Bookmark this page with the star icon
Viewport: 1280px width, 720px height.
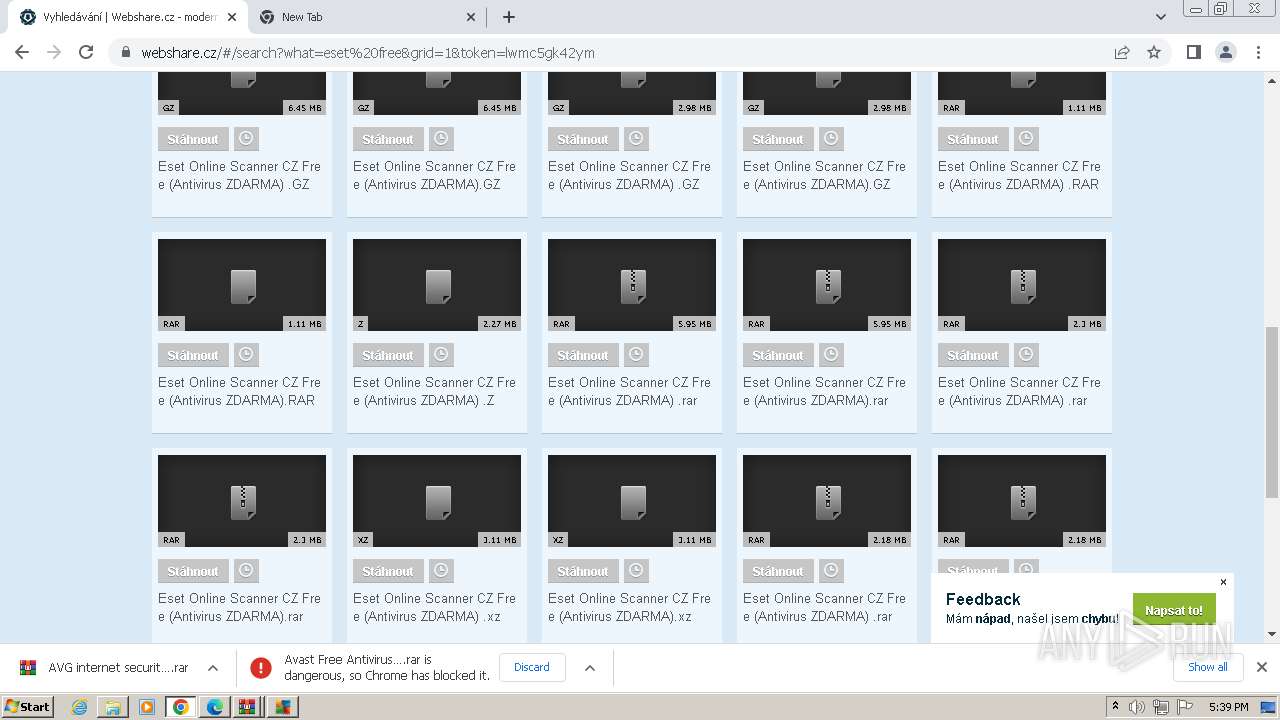(x=1154, y=52)
